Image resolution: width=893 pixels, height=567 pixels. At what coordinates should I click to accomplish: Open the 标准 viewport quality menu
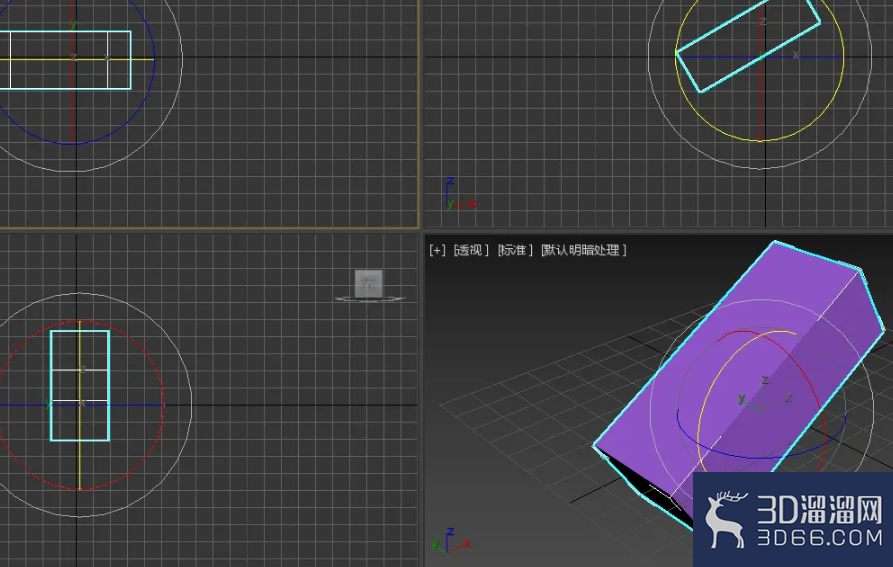[x=514, y=250]
